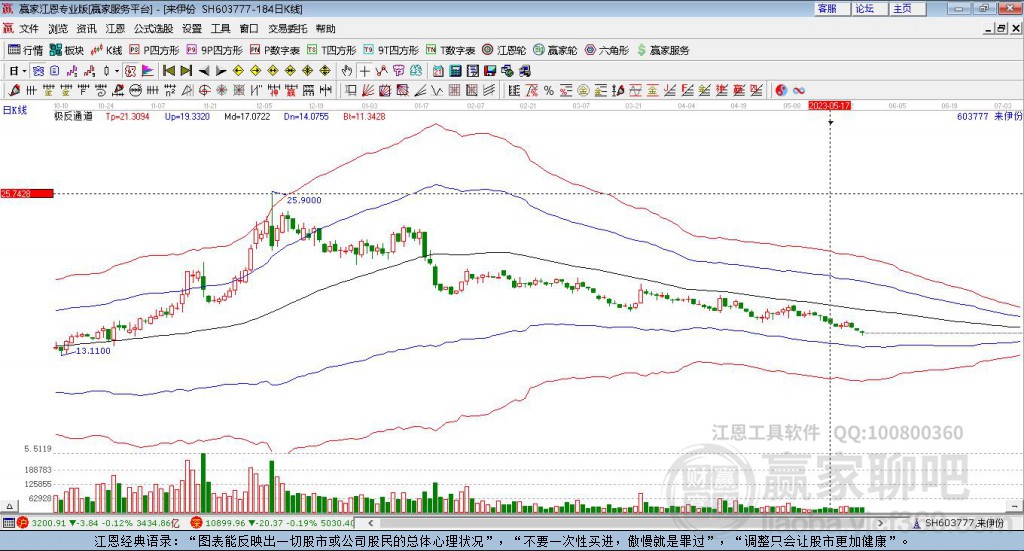
Task: Select the red fan lines tool
Action: tap(368, 90)
